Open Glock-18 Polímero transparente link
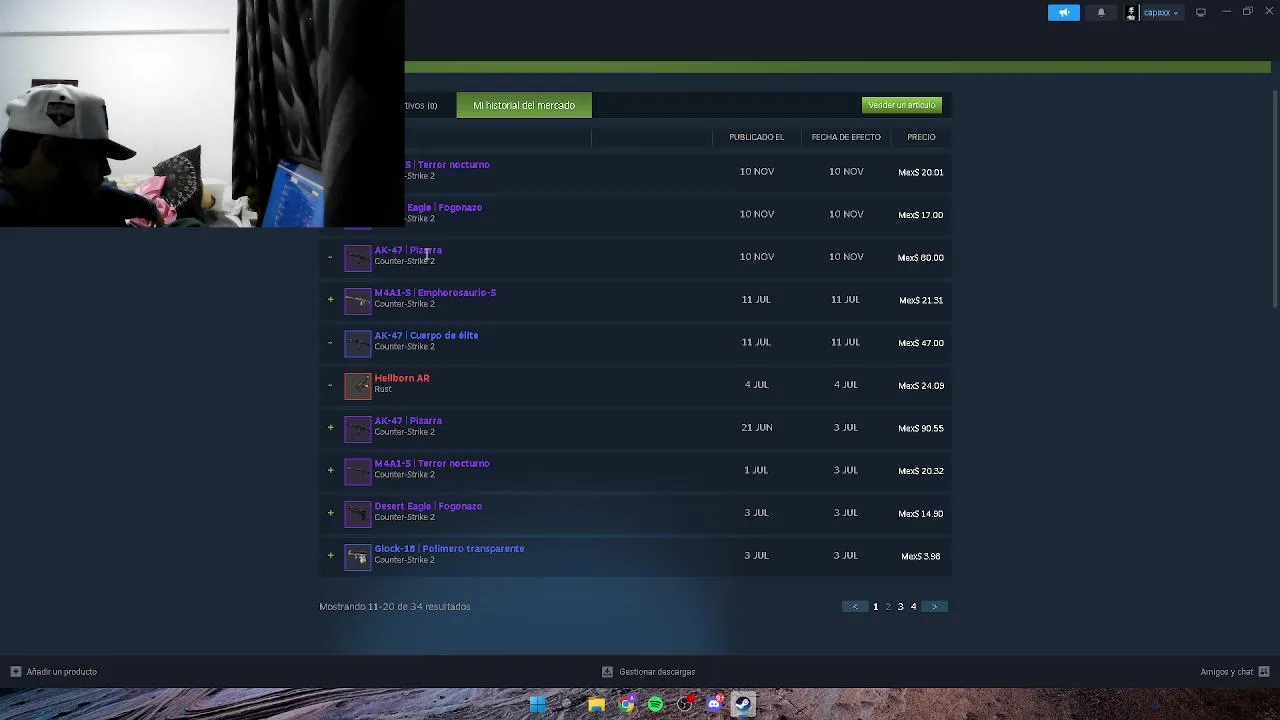The image size is (1280, 720). point(449,549)
